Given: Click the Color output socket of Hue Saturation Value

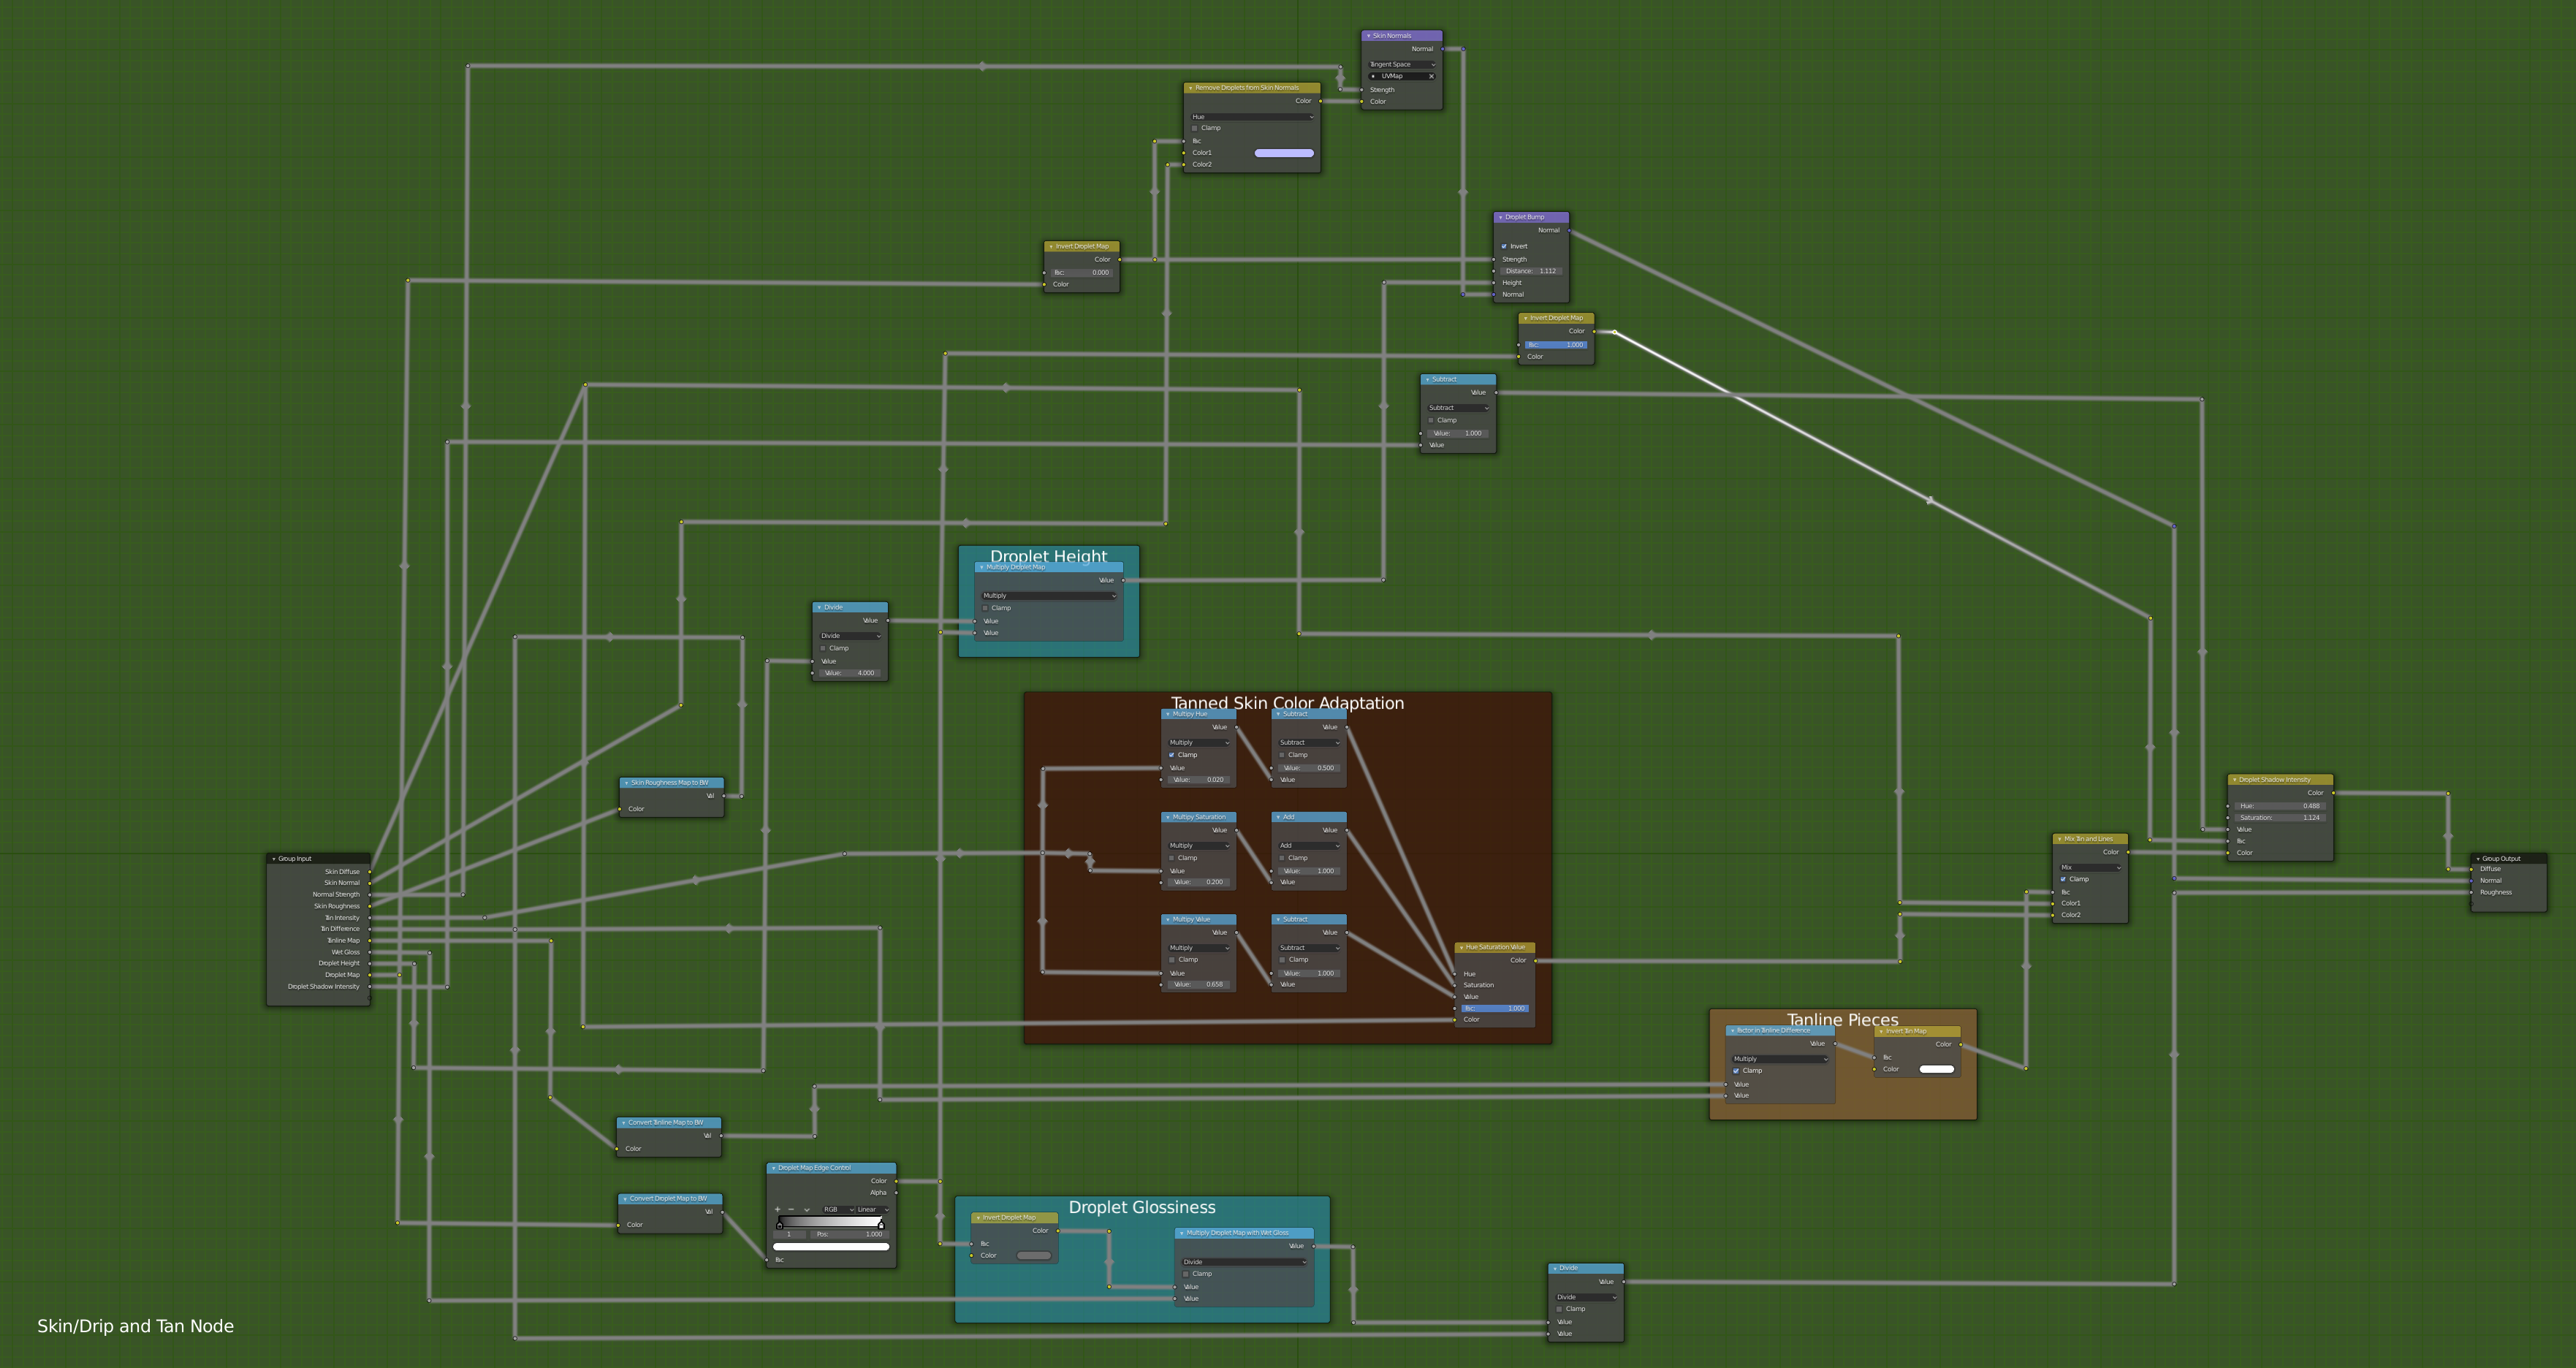Looking at the screenshot, I should point(1535,961).
